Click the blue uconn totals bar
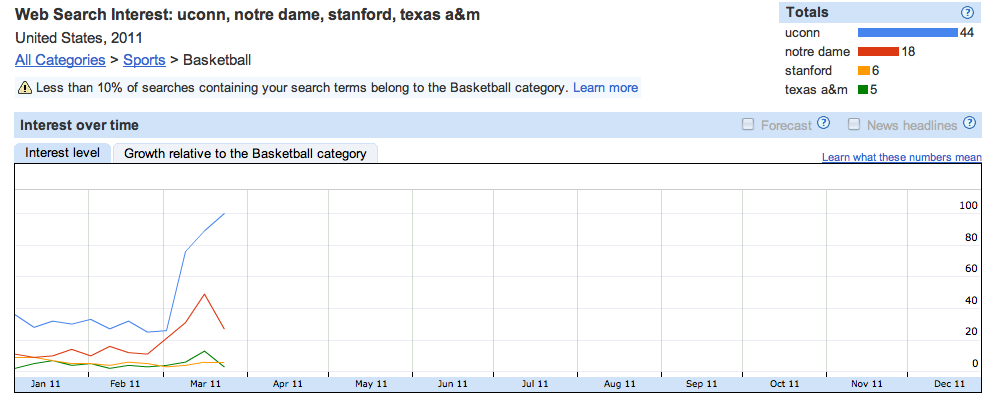 tap(908, 33)
